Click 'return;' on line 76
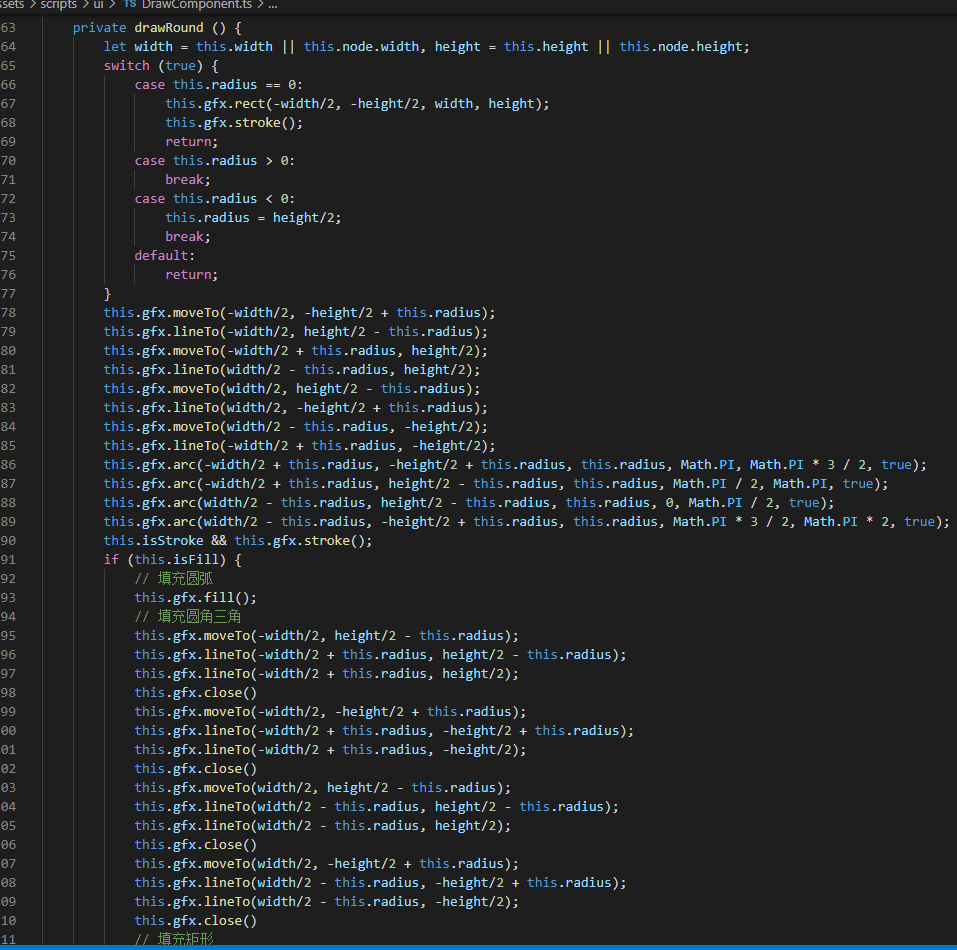Image resolution: width=957 pixels, height=950 pixels. [x=192, y=275]
